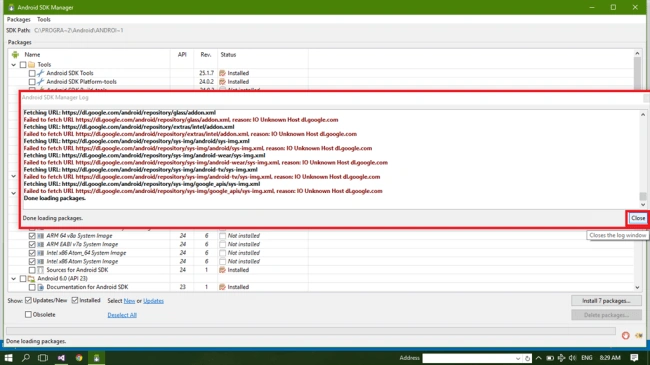The width and height of the screenshot is (650, 365).
Task: Click the system image icon for ARM EABI v7a
Action: 41,244
